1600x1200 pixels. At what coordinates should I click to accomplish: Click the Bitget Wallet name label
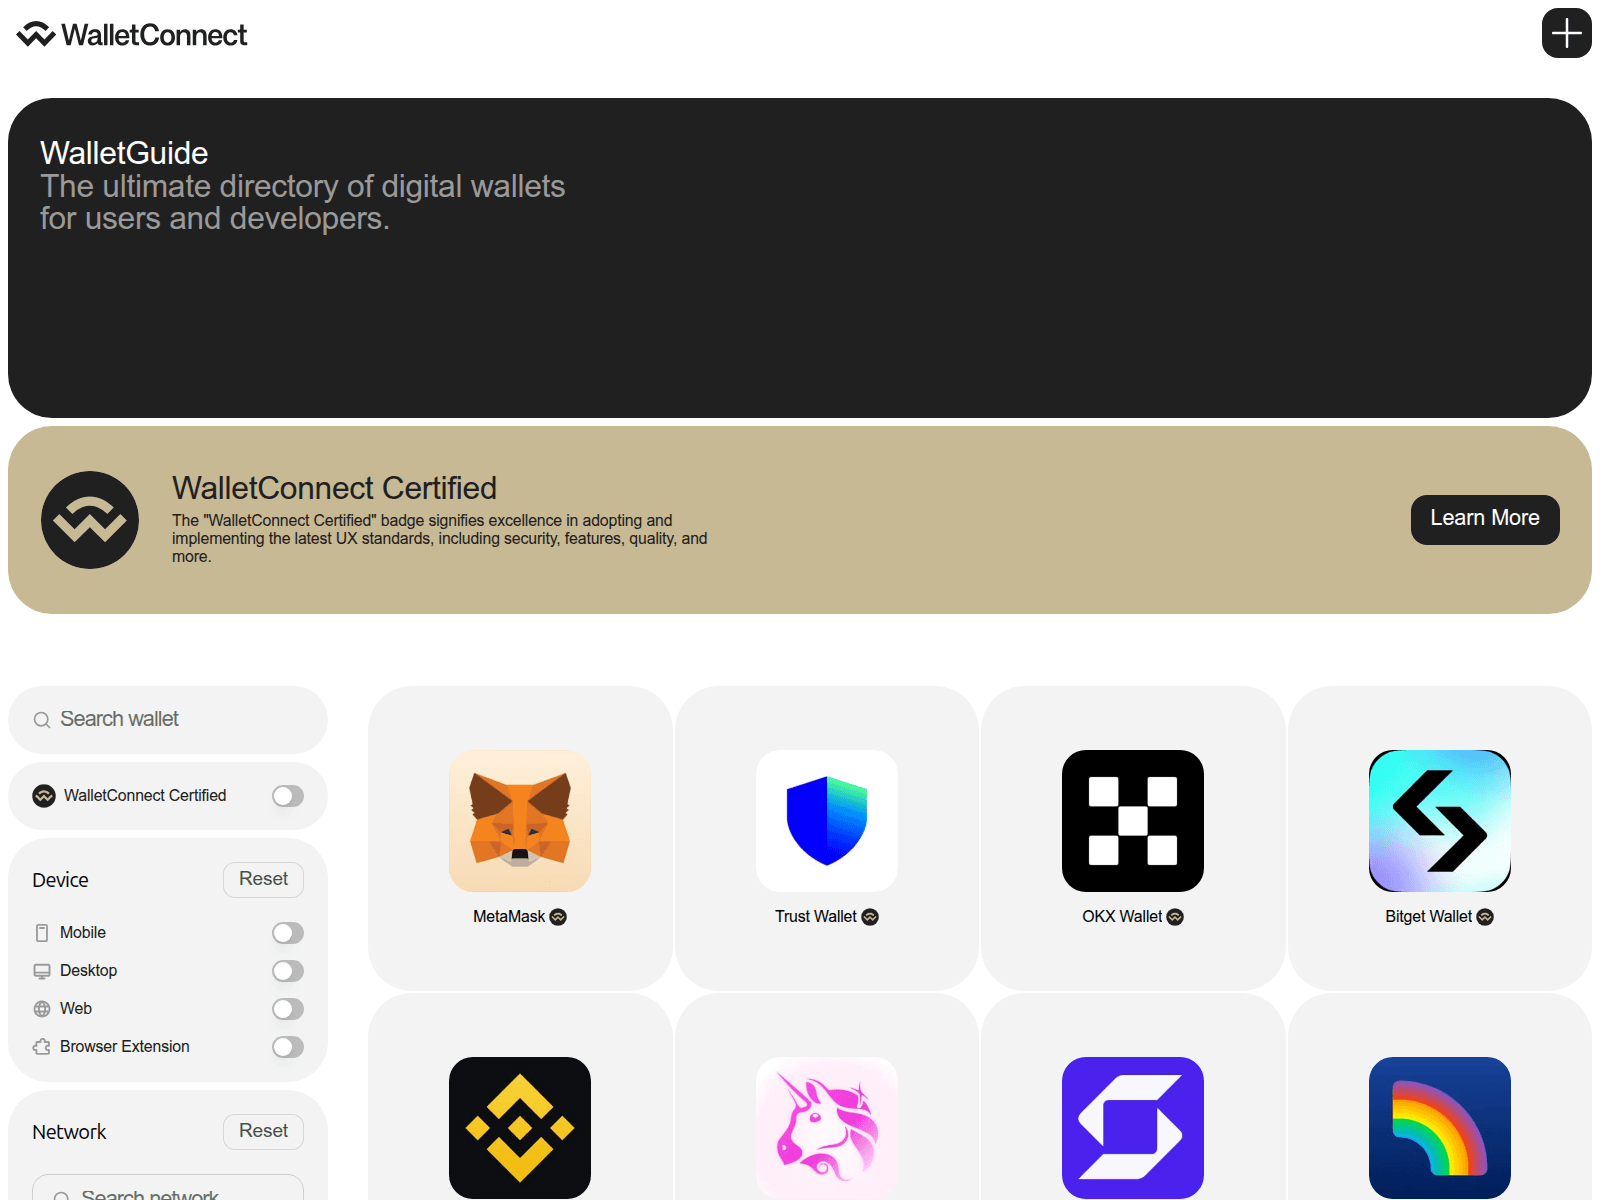coord(1428,917)
